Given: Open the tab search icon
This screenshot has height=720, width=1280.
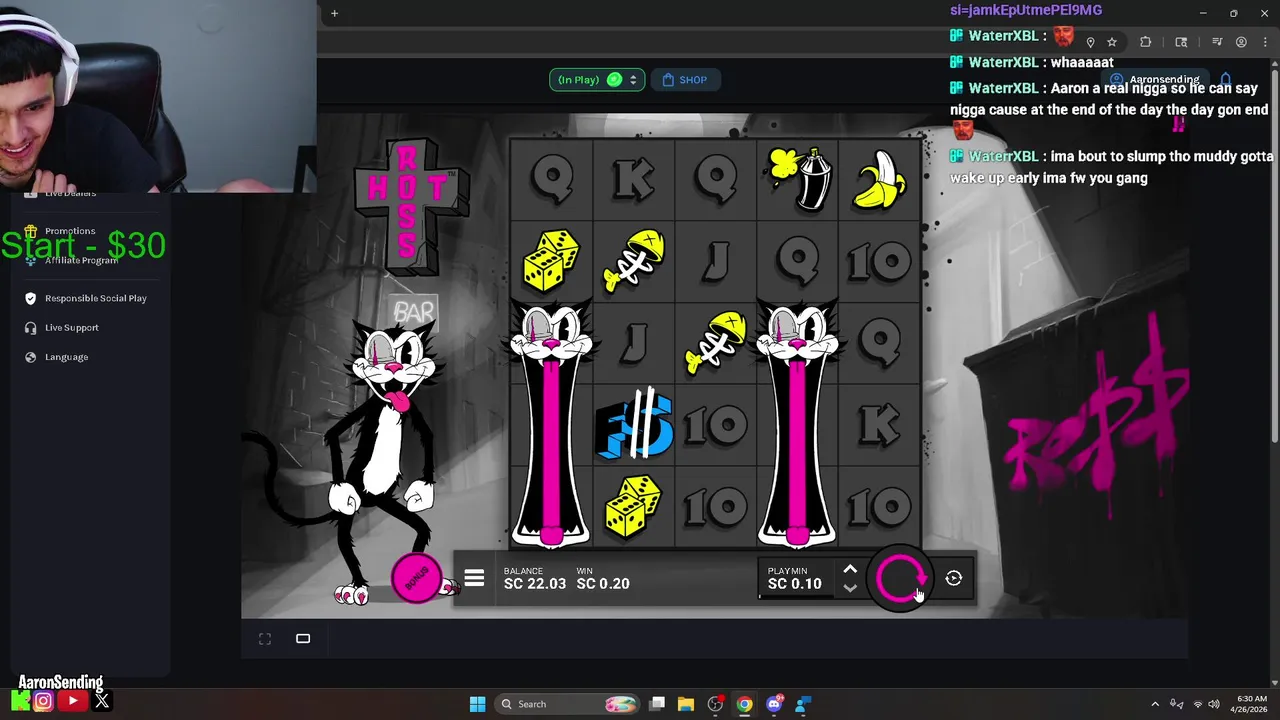Looking at the screenshot, I should tap(1181, 42).
